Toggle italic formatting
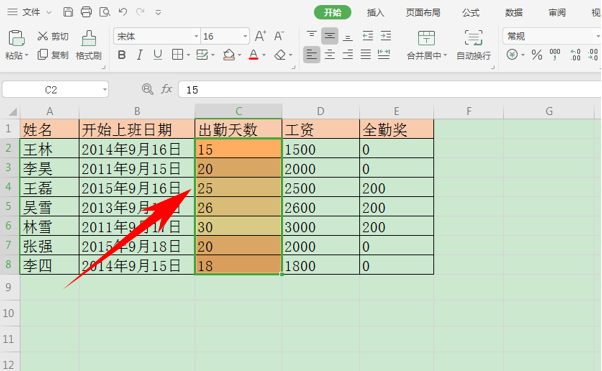Screen dimensions: 602x371 click(139, 55)
